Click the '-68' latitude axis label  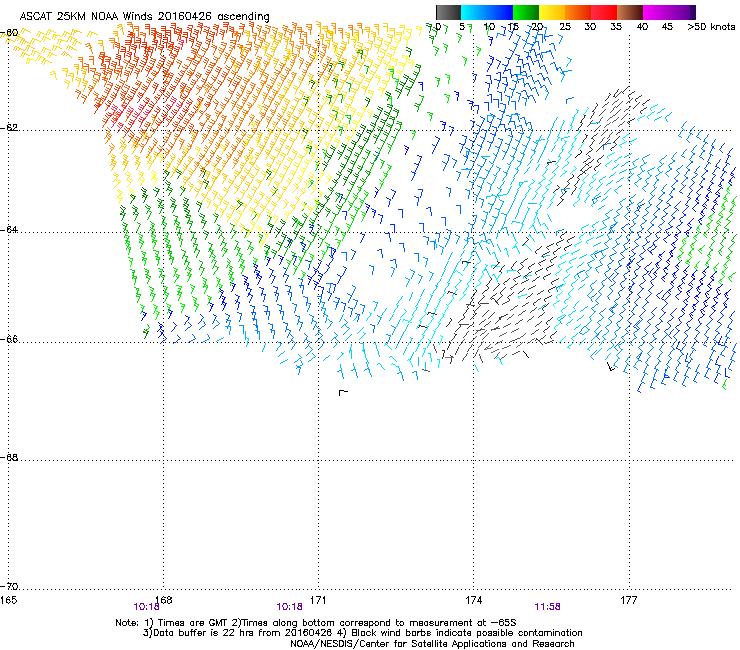click(x=9, y=458)
